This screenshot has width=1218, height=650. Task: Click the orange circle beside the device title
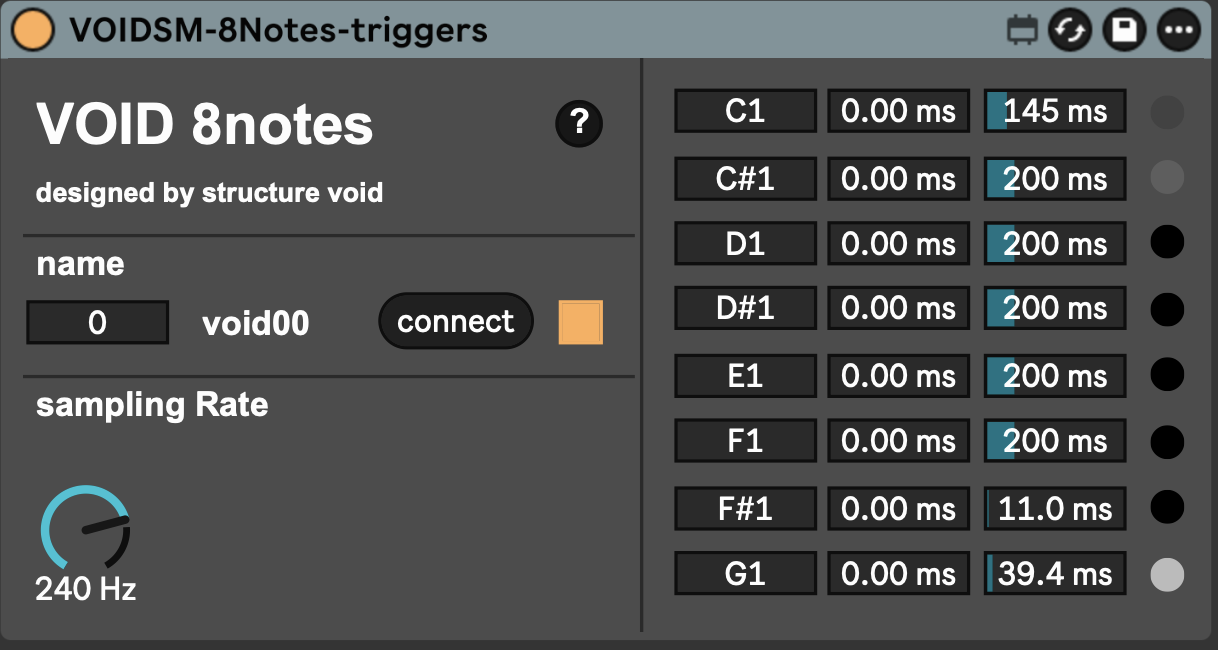[33, 30]
